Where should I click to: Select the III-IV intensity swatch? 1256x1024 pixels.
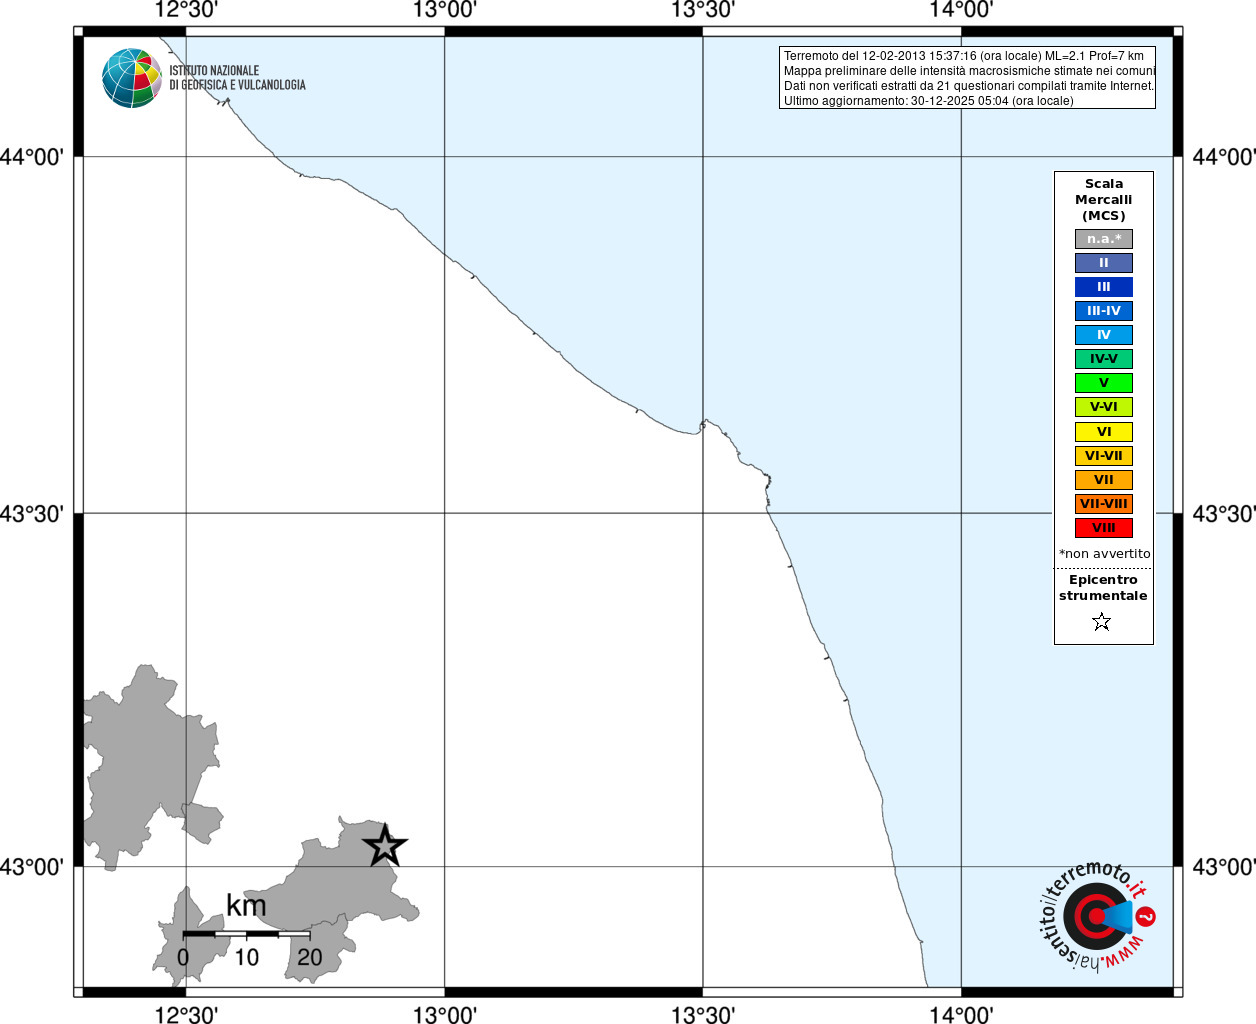[1104, 311]
